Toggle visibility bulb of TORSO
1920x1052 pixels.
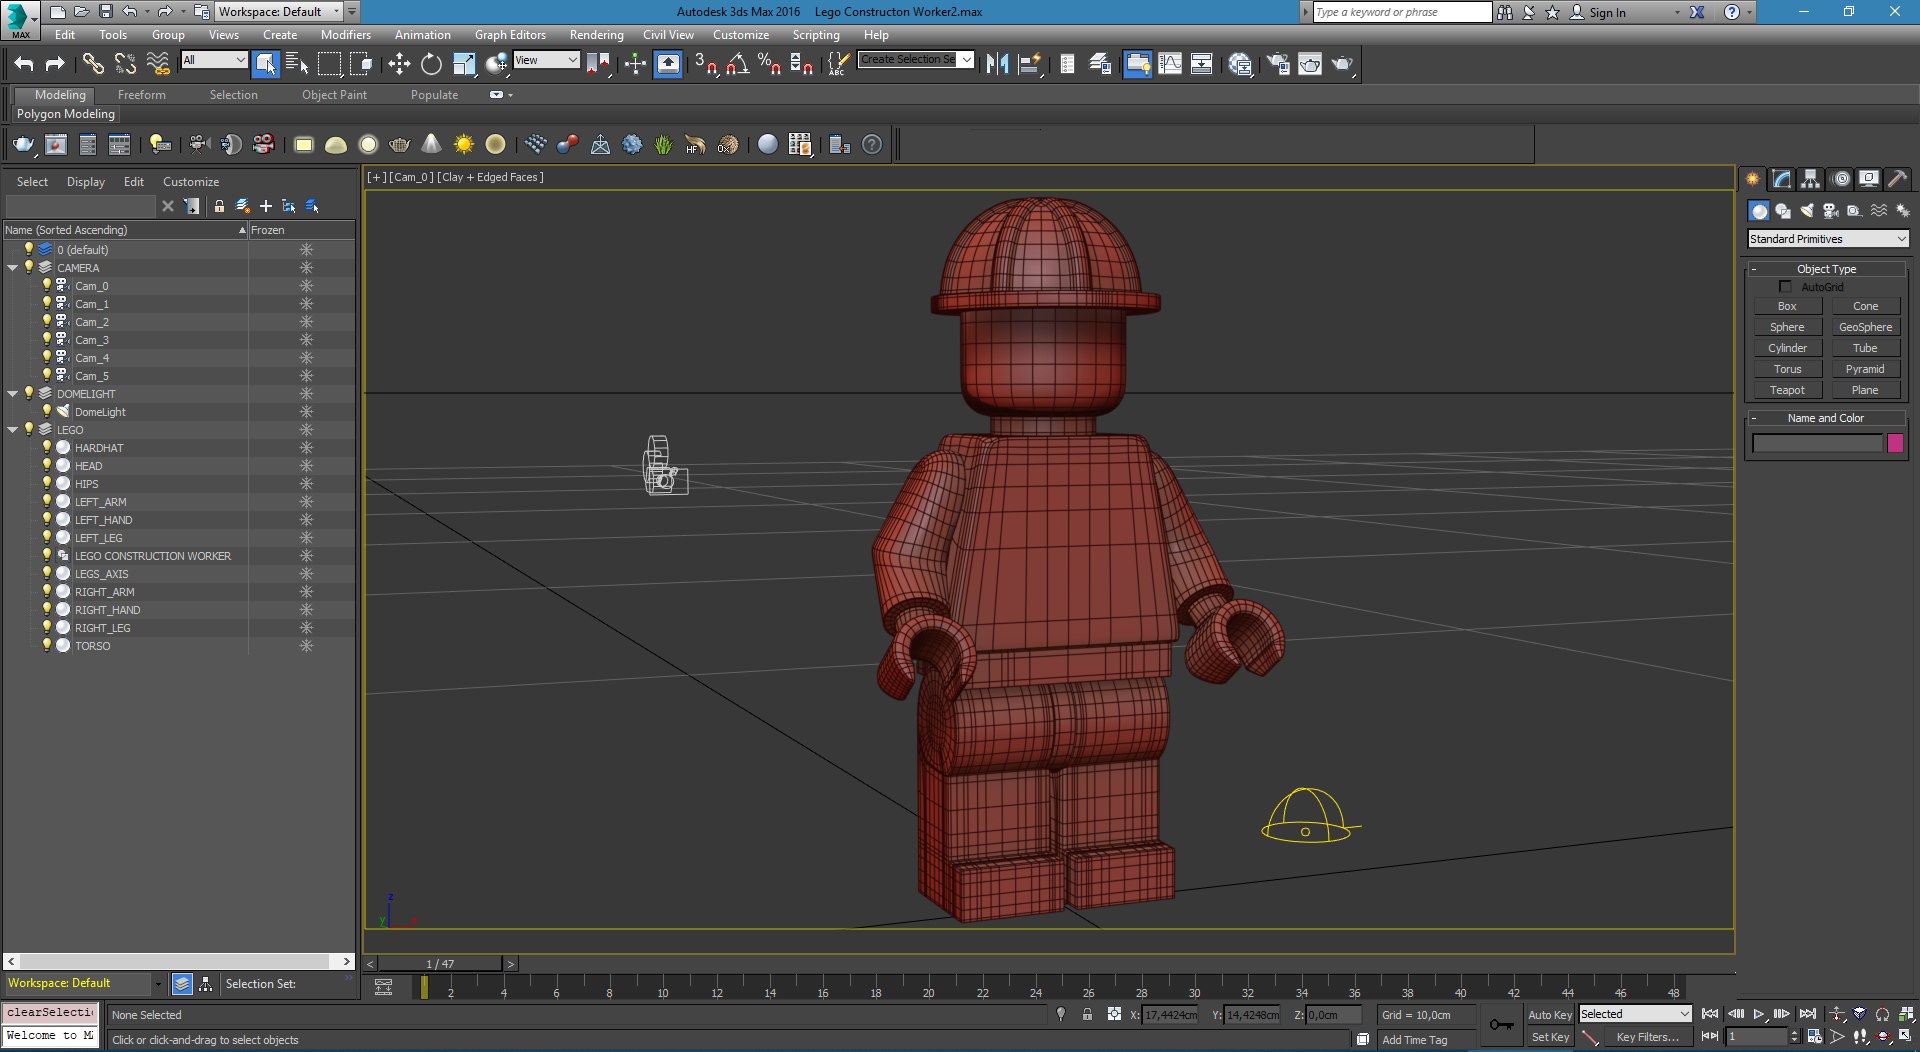46,645
